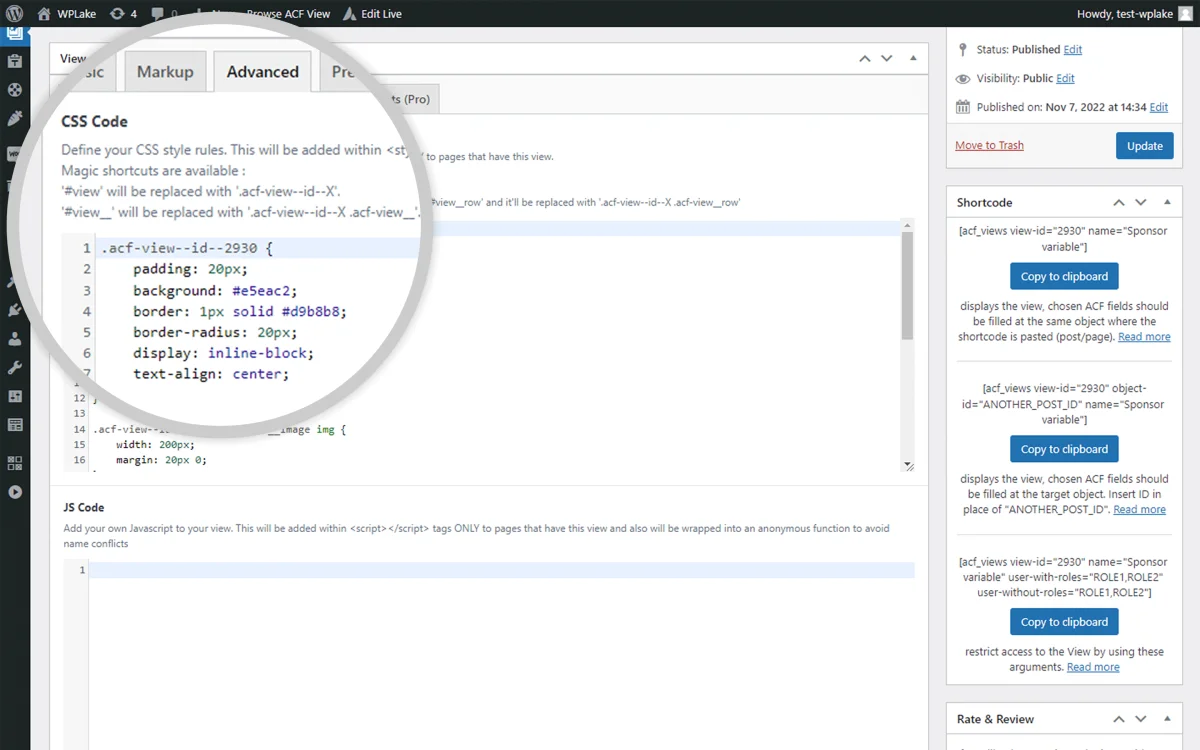Switch to the Advanced tab
Image resolution: width=1200 pixels, height=750 pixels.
click(x=262, y=72)
